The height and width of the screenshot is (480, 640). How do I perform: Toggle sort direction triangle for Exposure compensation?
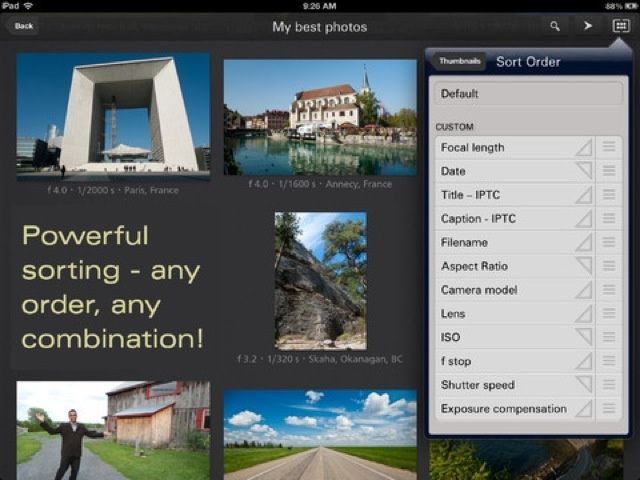(x=584, y=409)
